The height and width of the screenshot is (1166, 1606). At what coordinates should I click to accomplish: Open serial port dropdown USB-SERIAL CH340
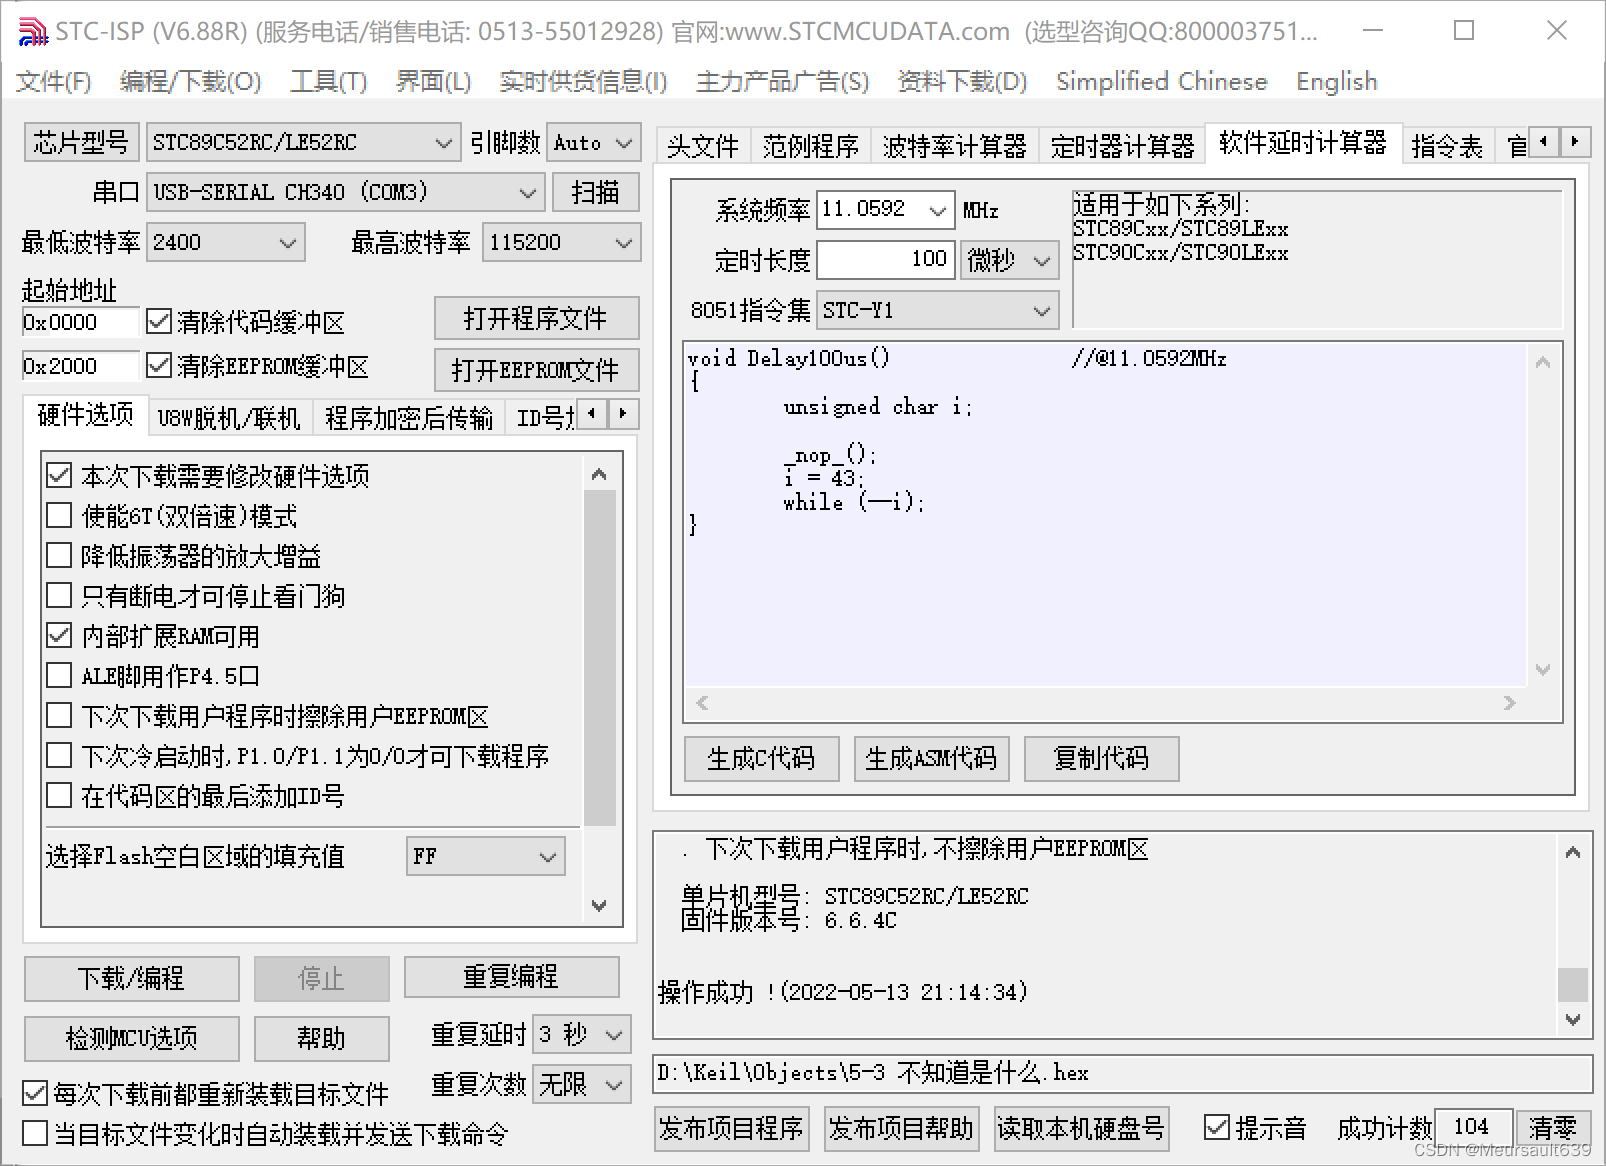345,192
